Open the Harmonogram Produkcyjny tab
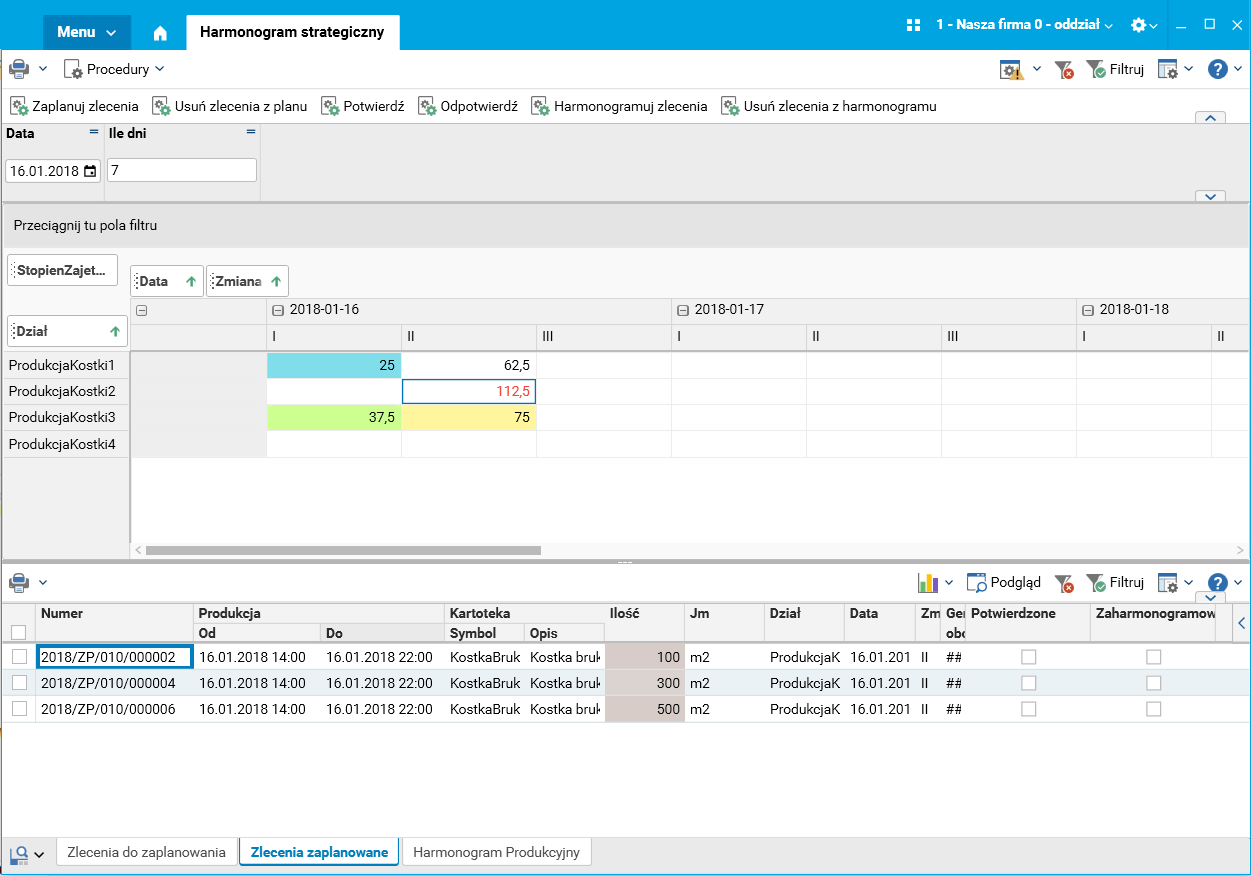 tap(496, 852)
